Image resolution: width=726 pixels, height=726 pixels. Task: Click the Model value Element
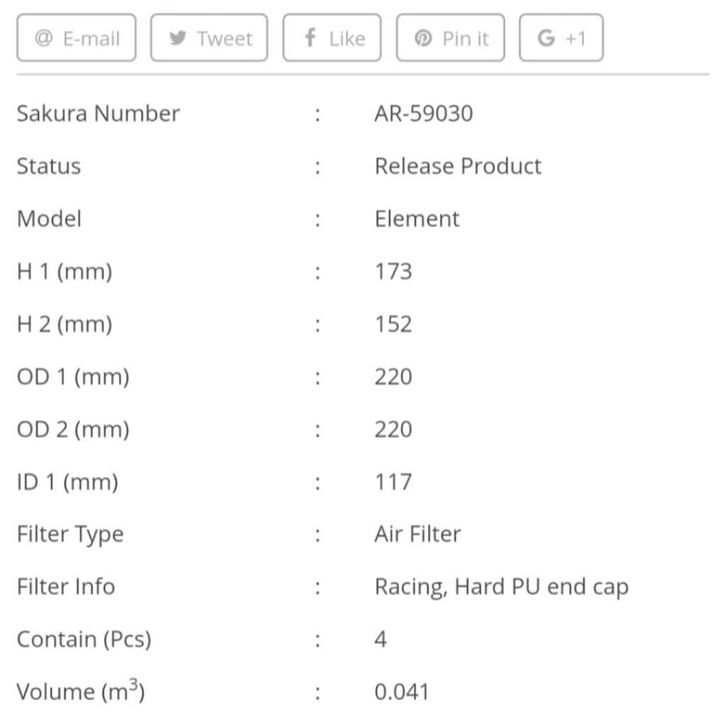(417, 219)
